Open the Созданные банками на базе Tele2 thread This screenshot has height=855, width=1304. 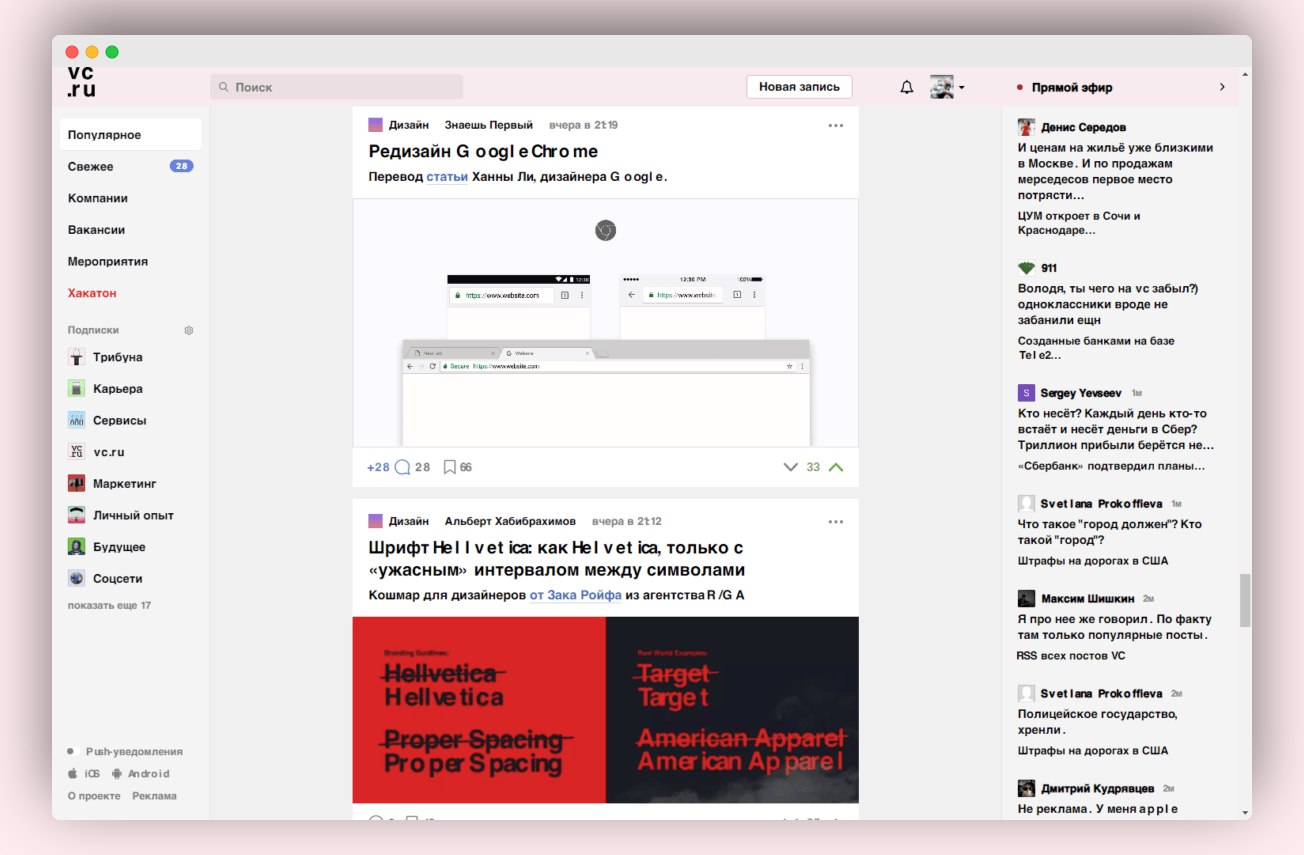pyautogui.click(x=1096, y=348)
